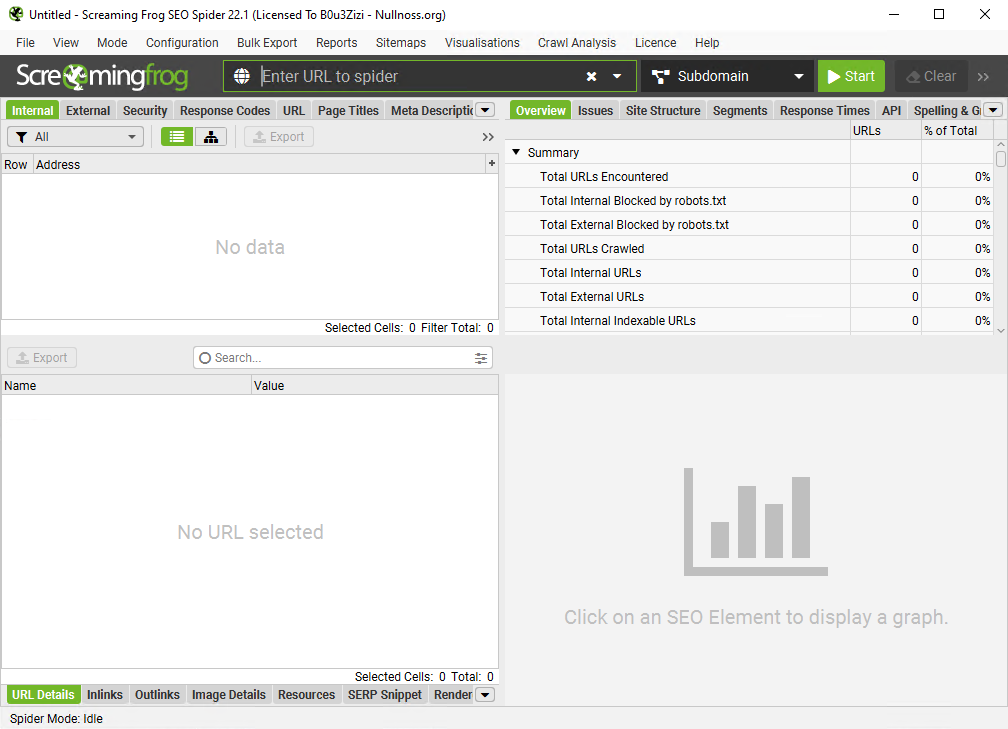Expand upper pane search chevrons
This screenshot has width=1008, height=729.
pyautogui.click(x=488, y=137)
